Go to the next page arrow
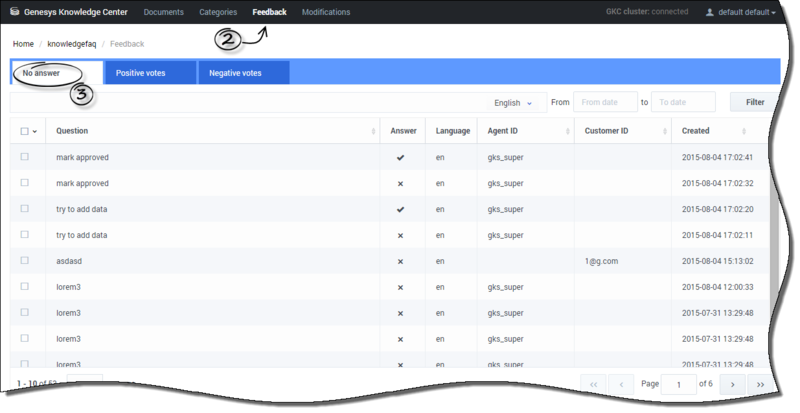The image size is (800, 413). pyautogui.click(x=733, y=384)
